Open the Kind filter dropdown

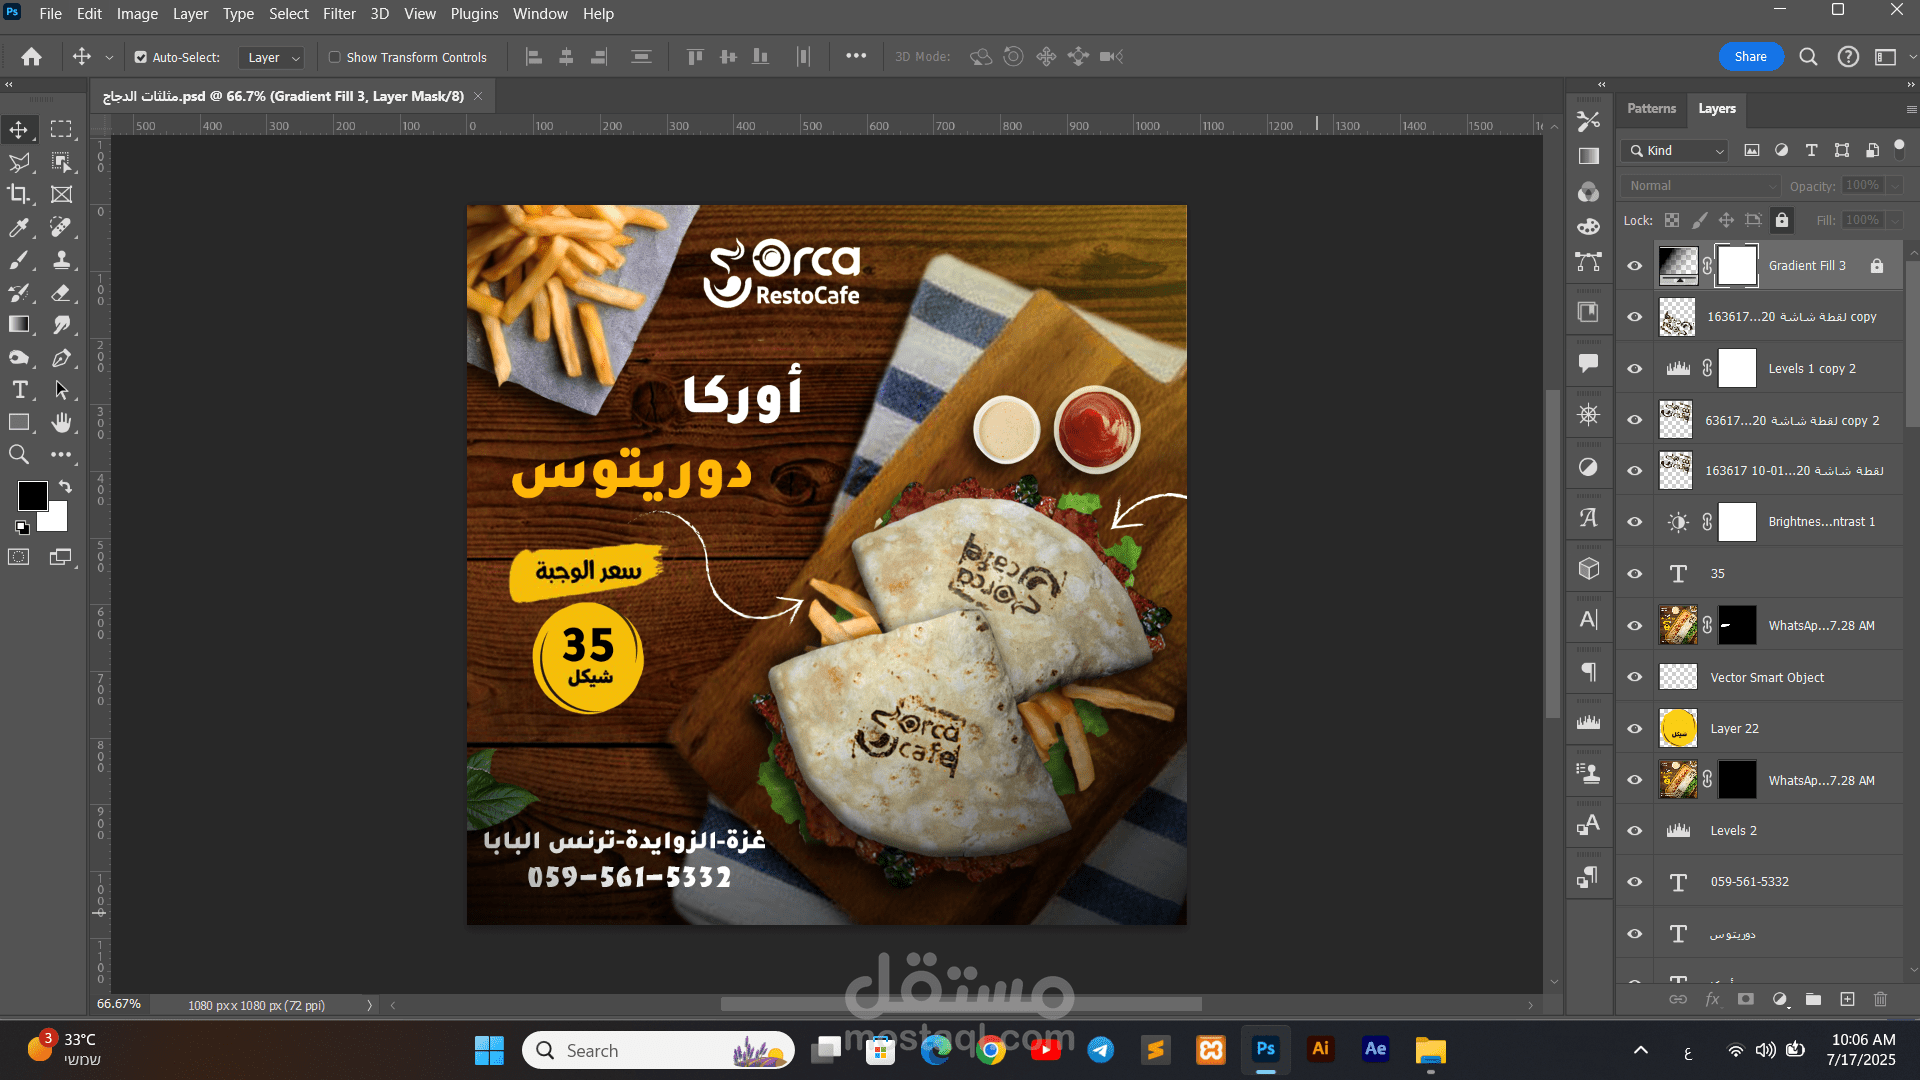[x=1677, y=151]
